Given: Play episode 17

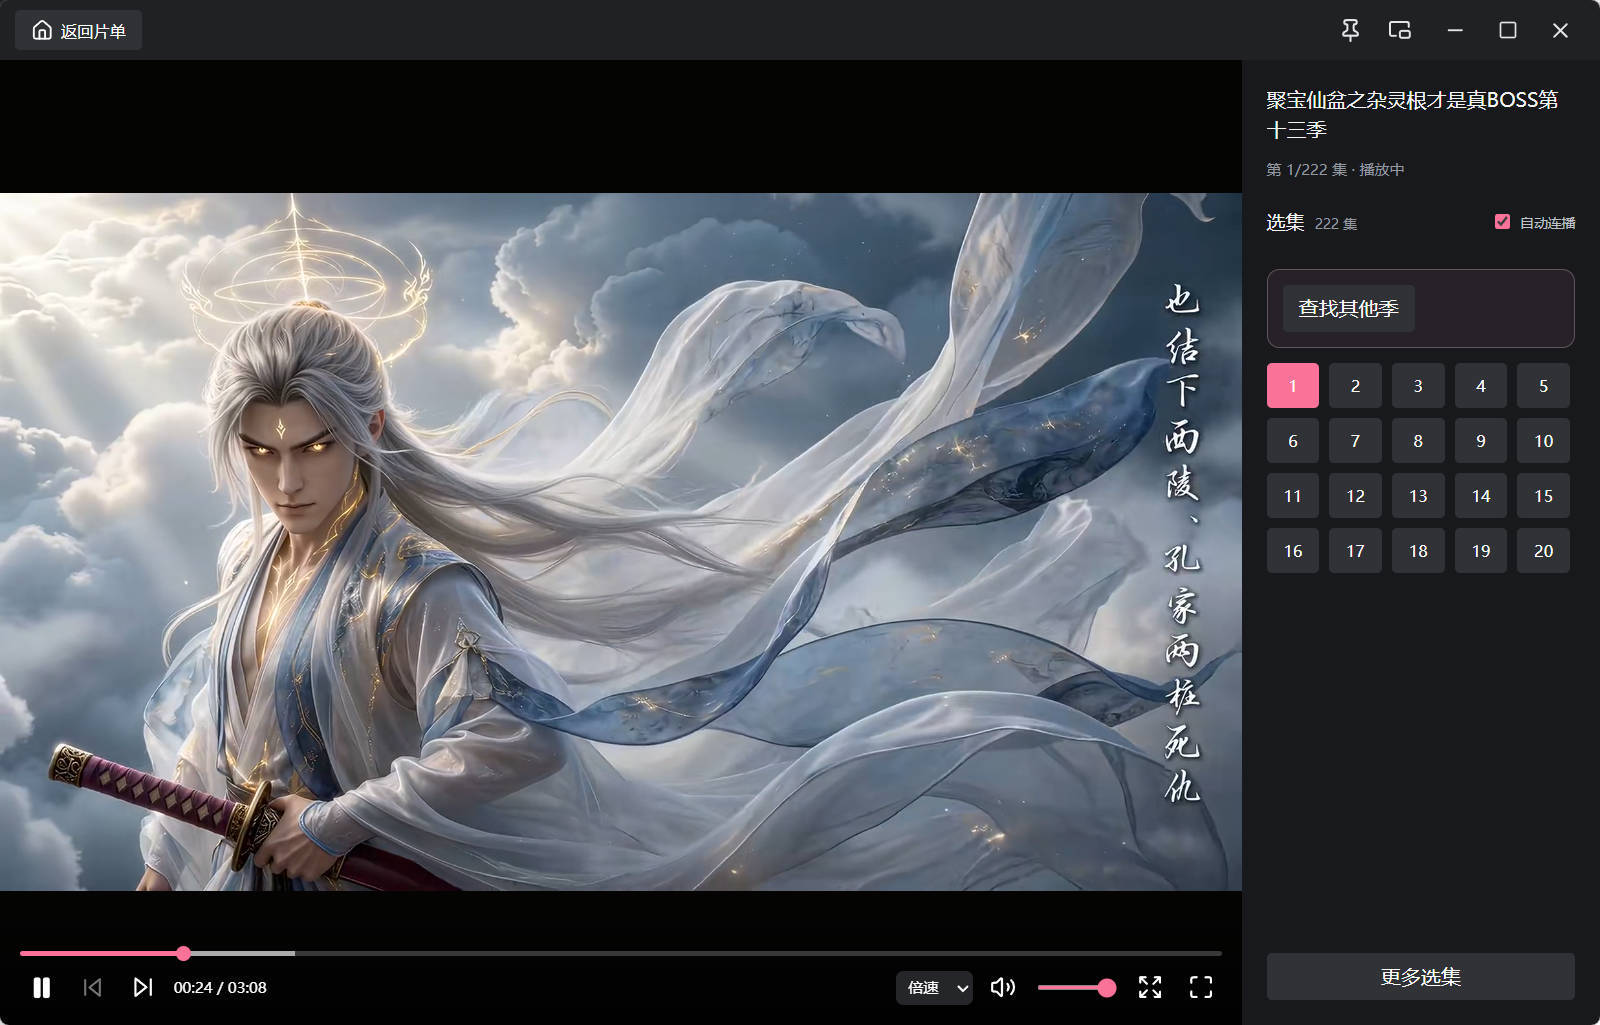Looking at the screenshot, I should 1355,551.
